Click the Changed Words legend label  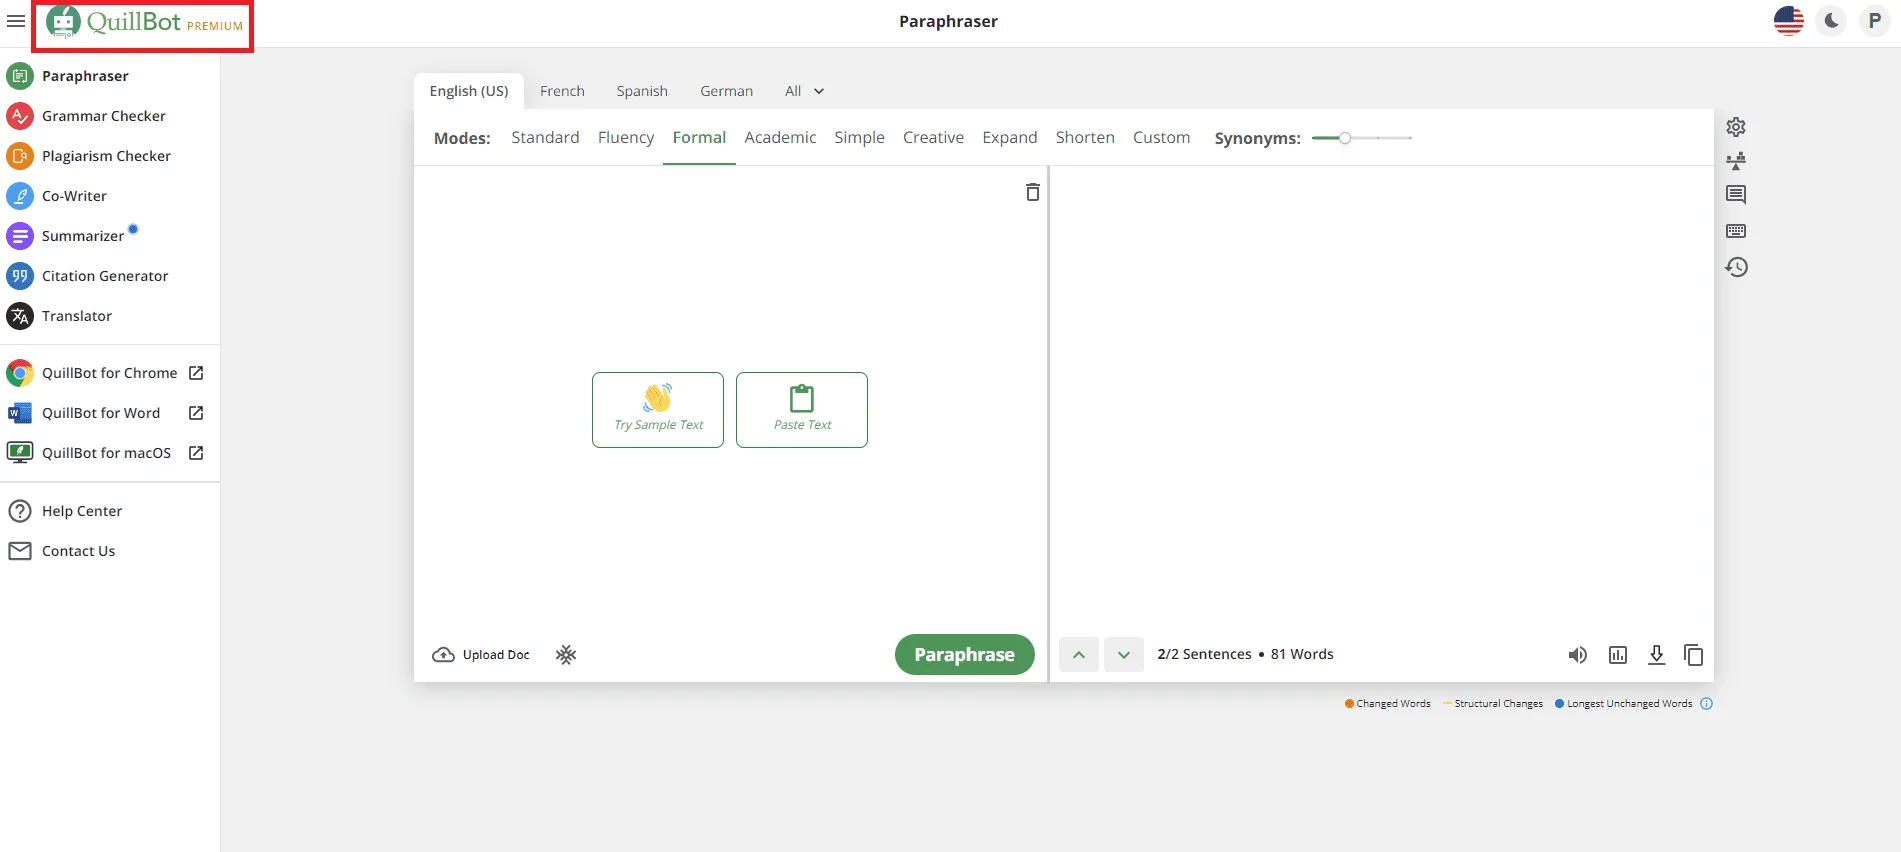(1393, 704)
